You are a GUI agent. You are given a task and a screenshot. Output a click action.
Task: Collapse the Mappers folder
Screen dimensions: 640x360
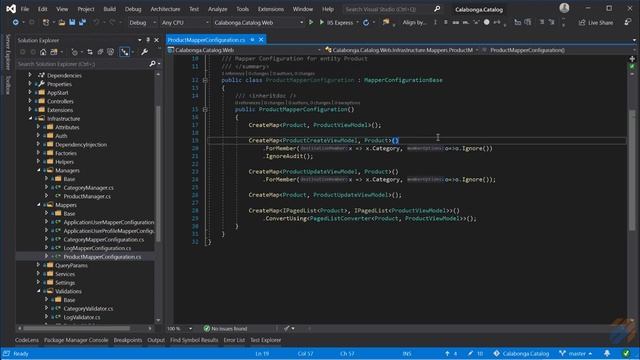[38, 204]
